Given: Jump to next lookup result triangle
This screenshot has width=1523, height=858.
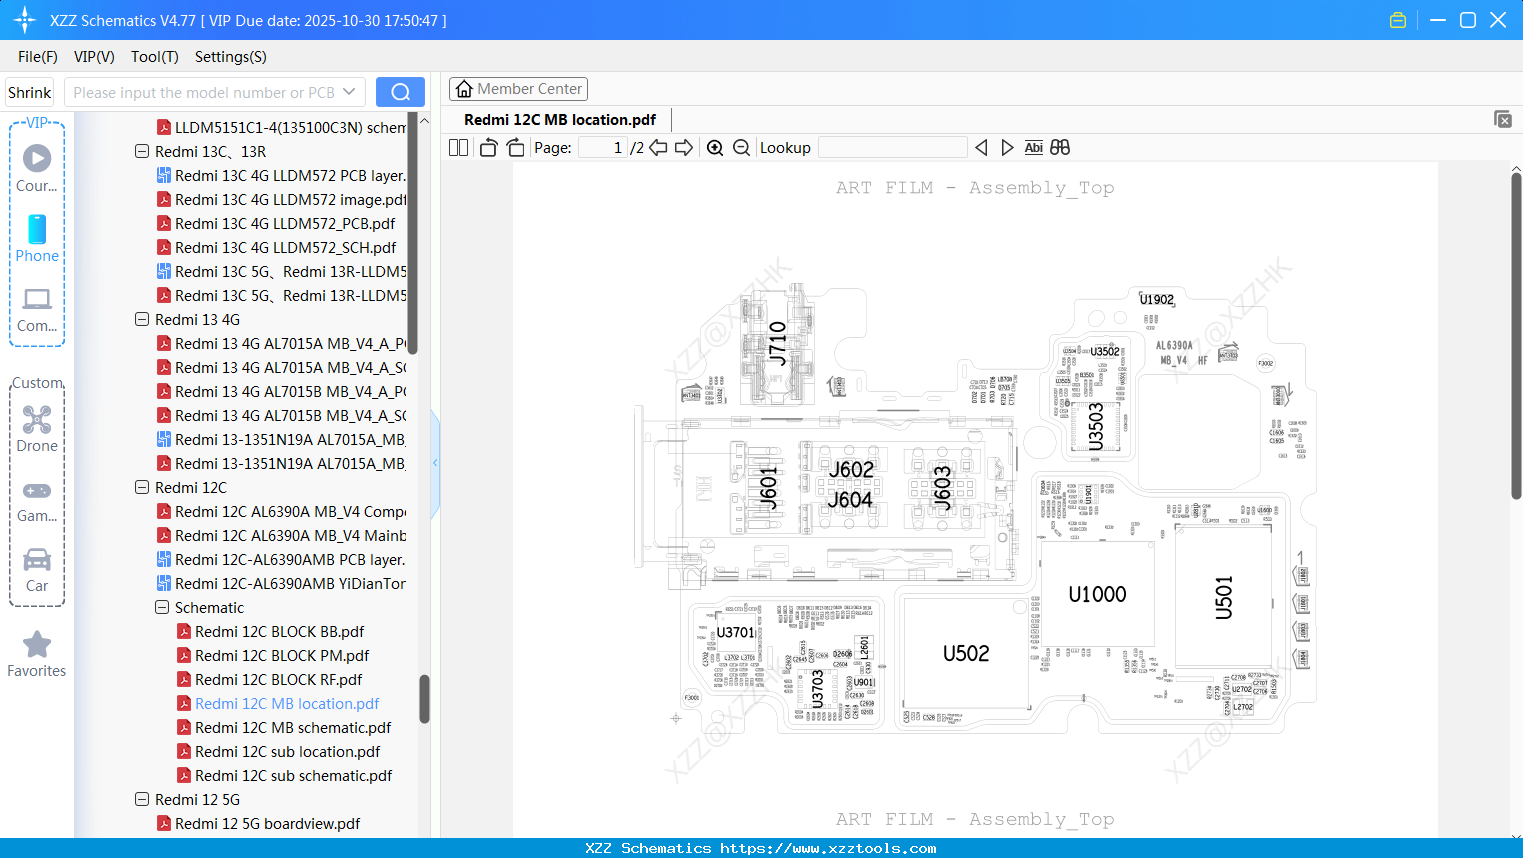Looking at the screenshot, I should tap(1007, 148).
